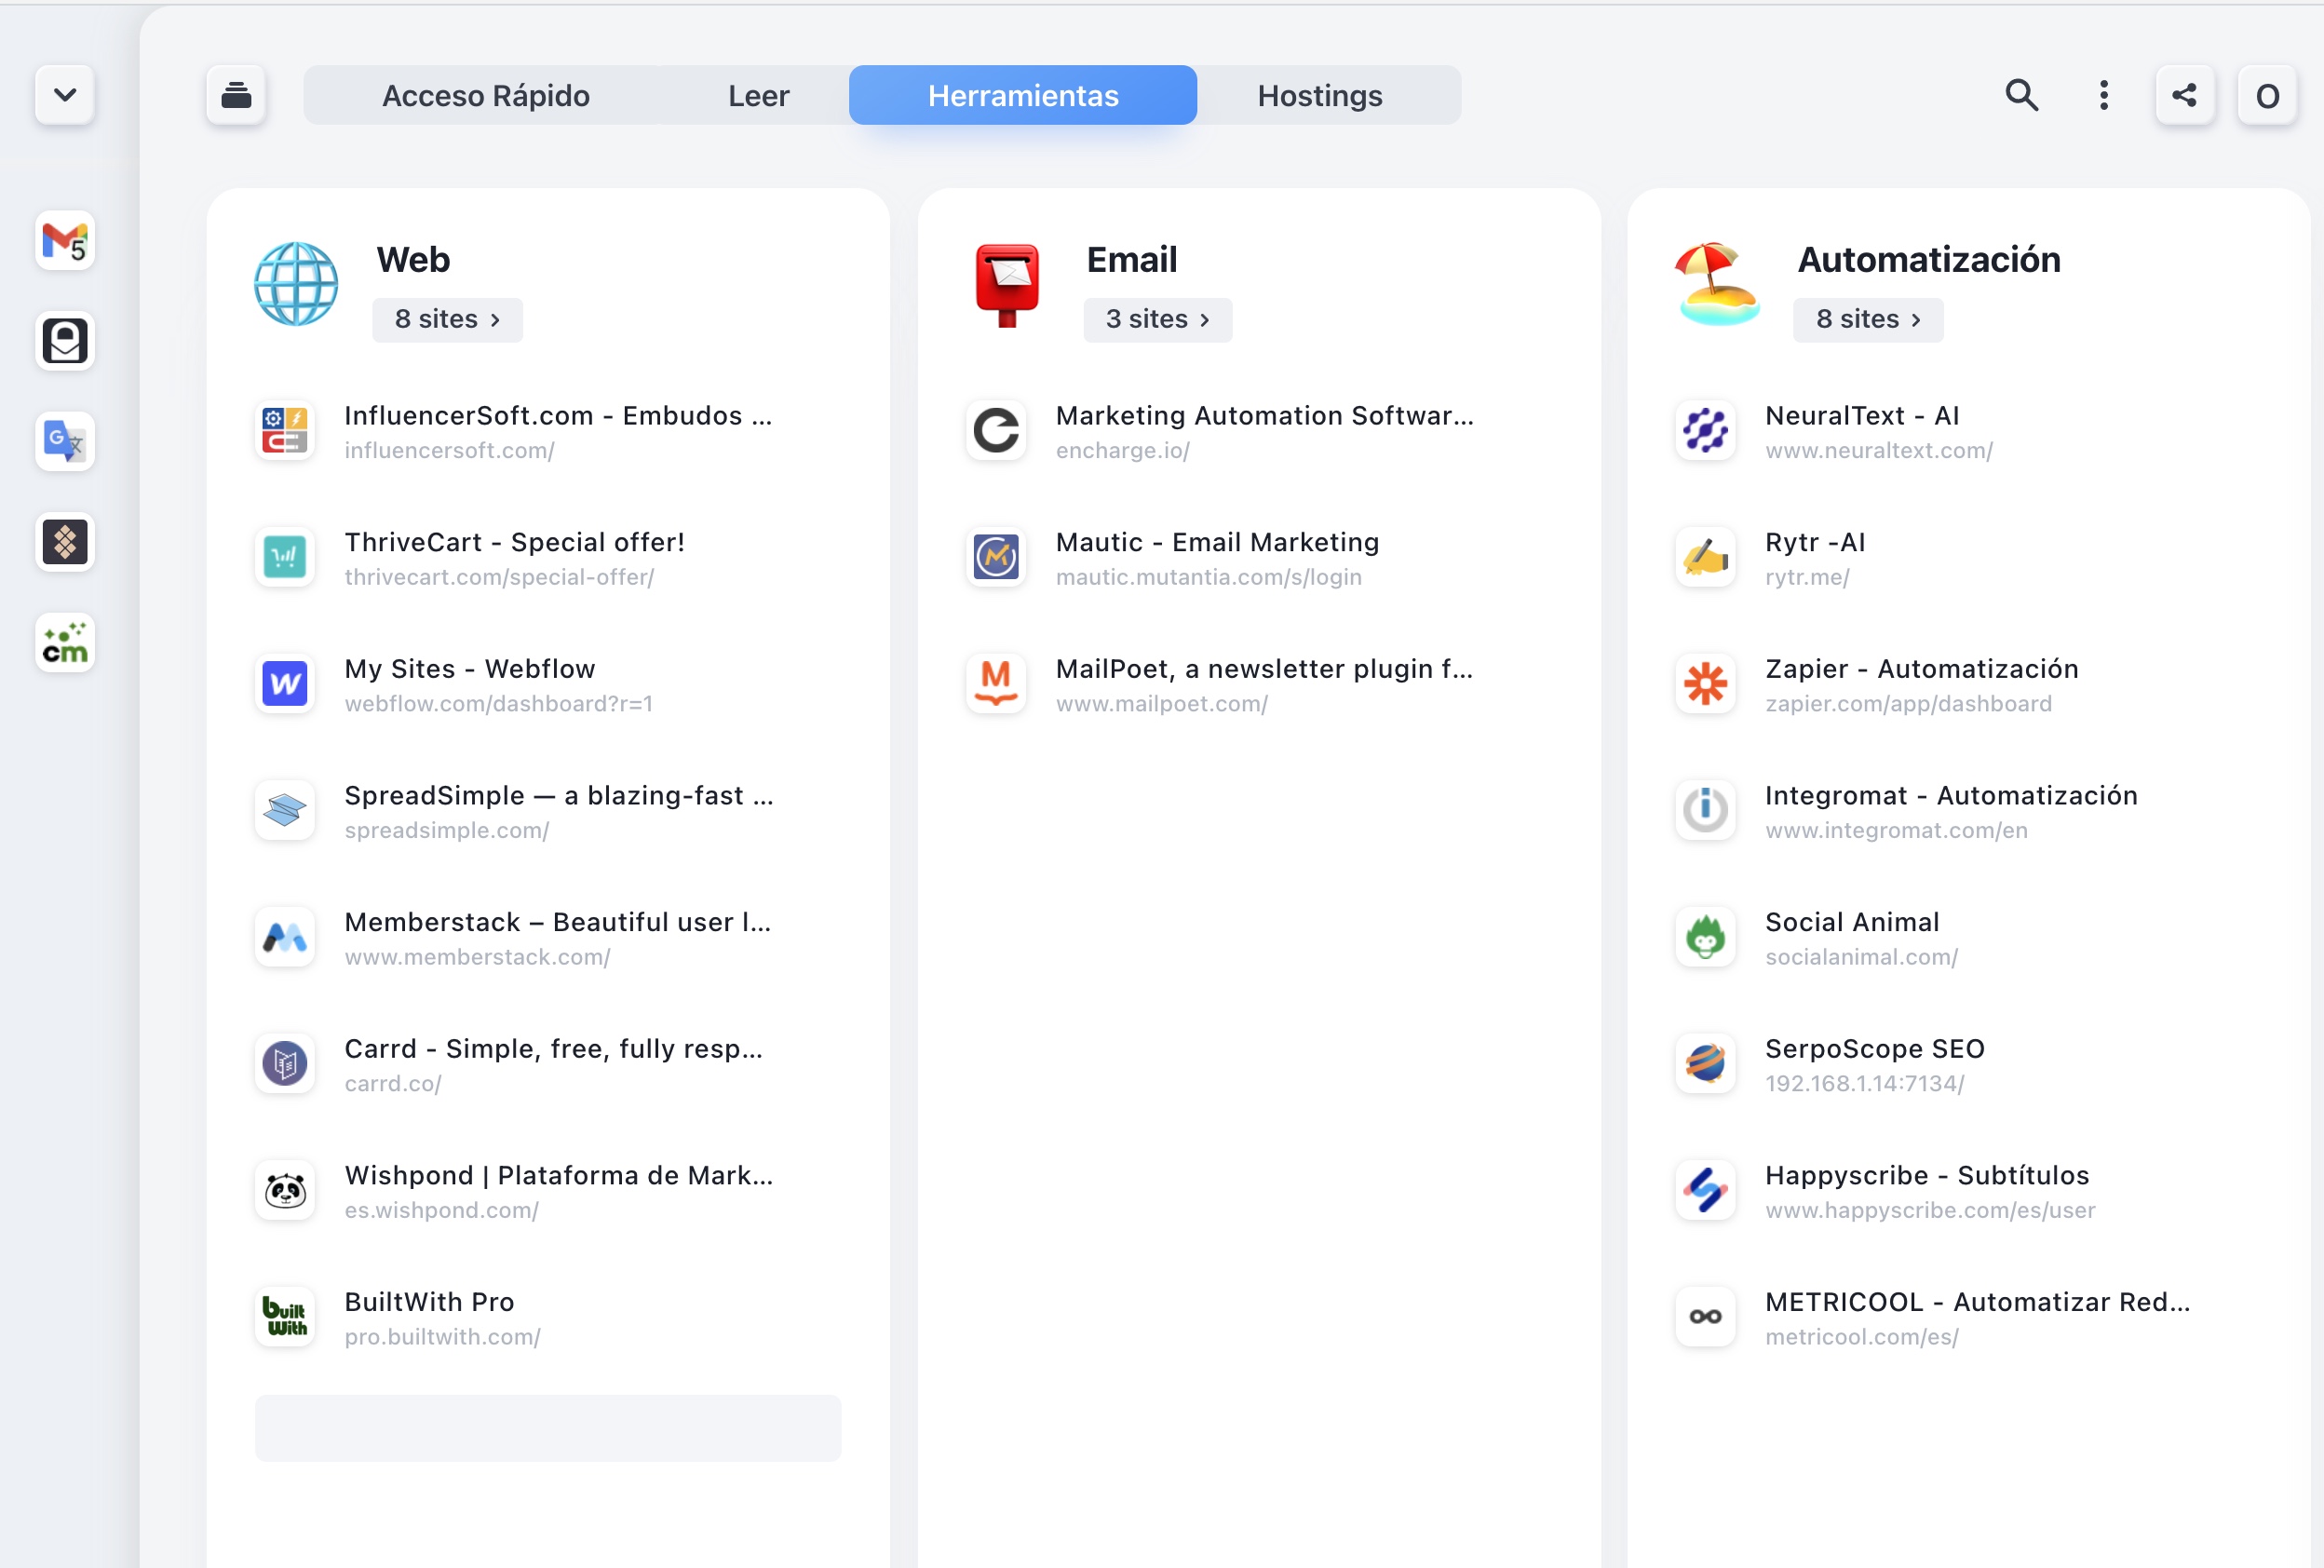2324x1568 pixels.
Task: Click 'spreadsimple.com/' URL text
Action: (447, 830)
